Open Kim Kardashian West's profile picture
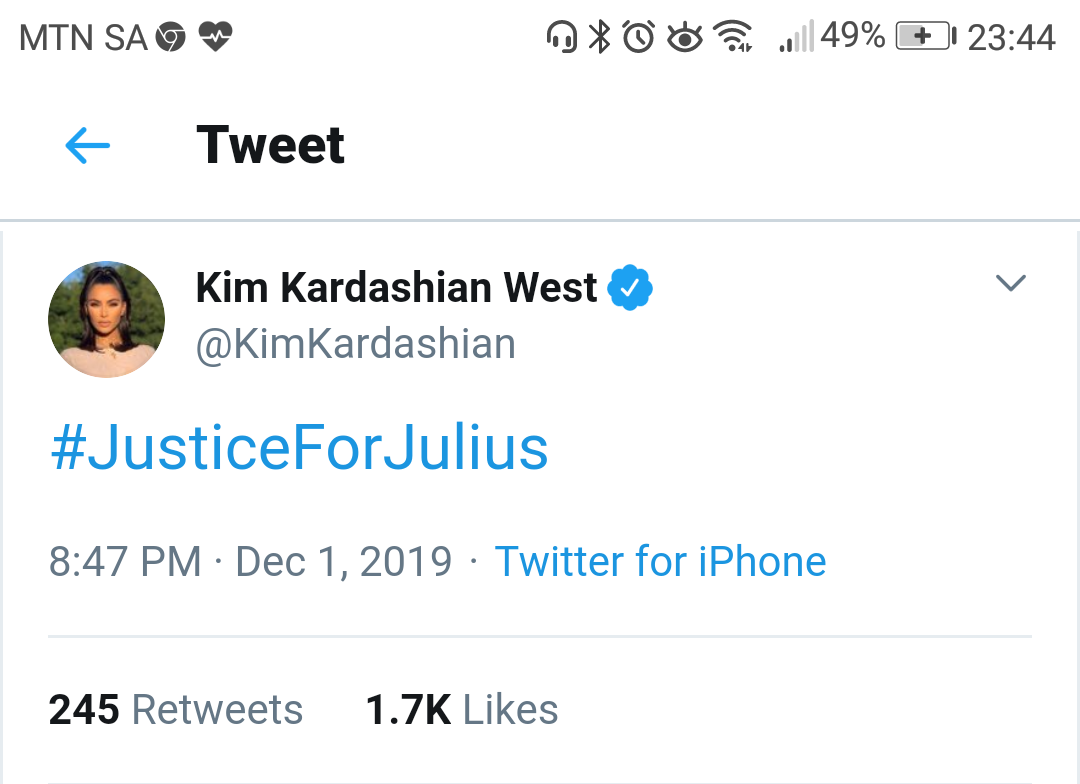 click(x=106, y=319)
